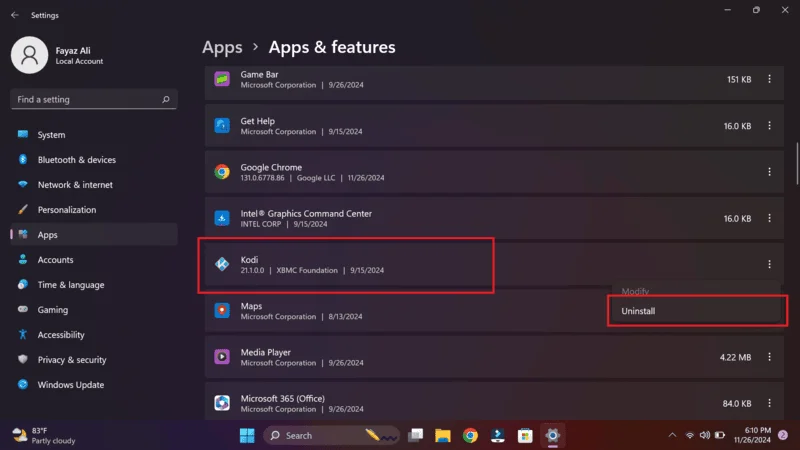Screen dimensions: 800x450
Task: Go to Network & internet settings
Action: [x=94, y=185]
